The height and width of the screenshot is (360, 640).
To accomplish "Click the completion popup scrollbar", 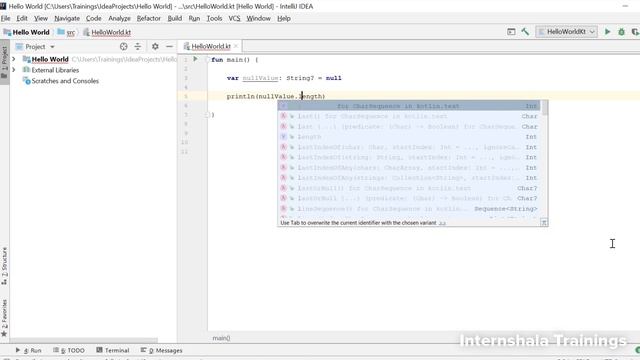I will click(x=544, y=108).
